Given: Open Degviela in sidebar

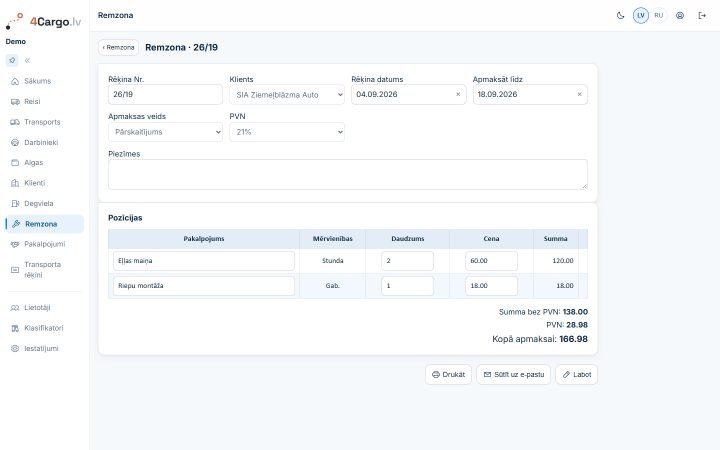Looking at the screenshot, I should [x=45, y=203].
